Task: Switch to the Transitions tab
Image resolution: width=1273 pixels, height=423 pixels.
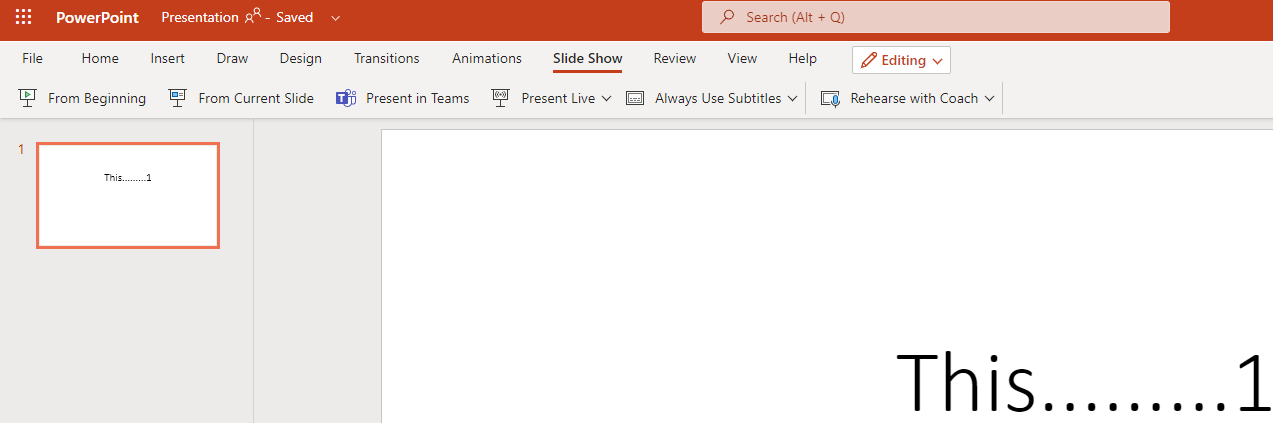Action: point(387,58)
